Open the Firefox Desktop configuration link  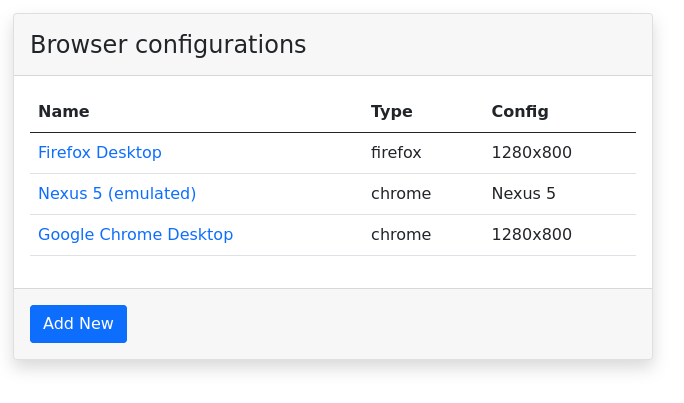point(100,153)
